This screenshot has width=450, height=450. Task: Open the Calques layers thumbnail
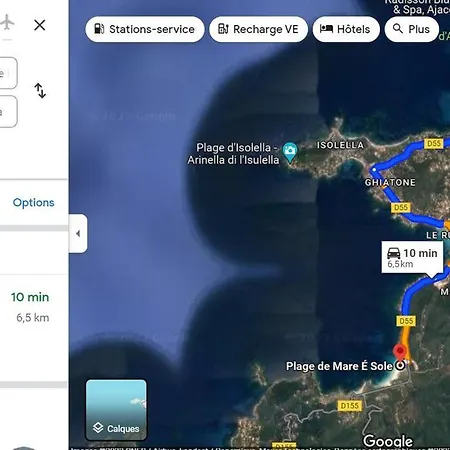click(x=116, y=410)
